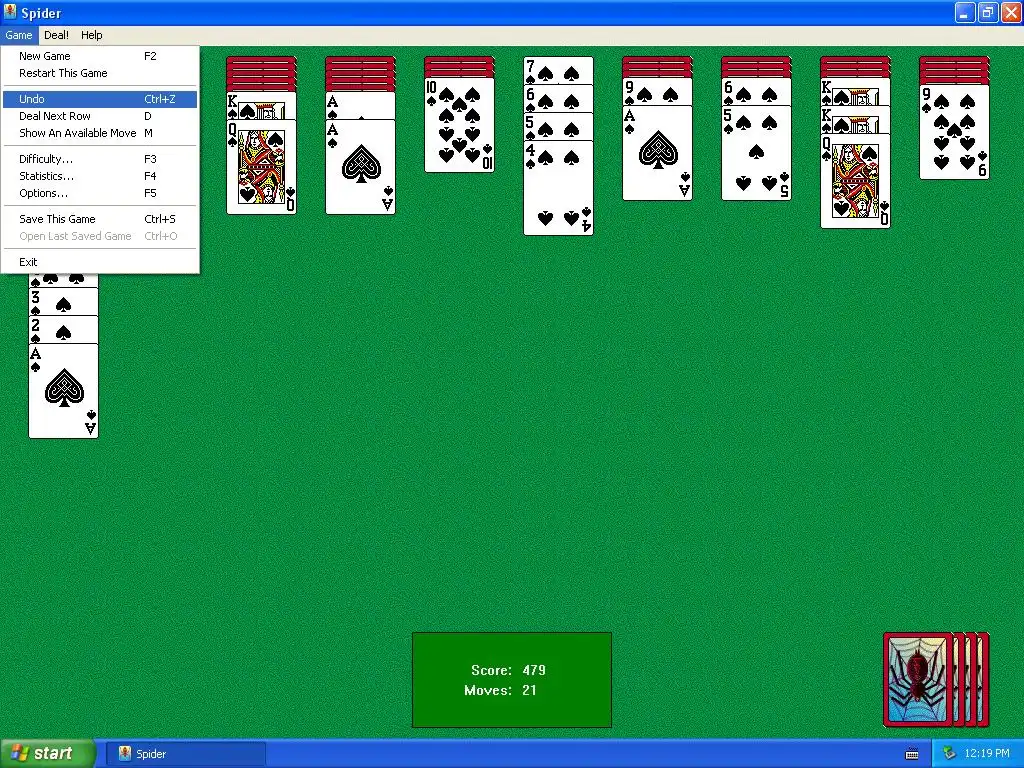Click the 3 of spades in first column
This screenshot has height=768, width=1024.
(x=63, y=302)
